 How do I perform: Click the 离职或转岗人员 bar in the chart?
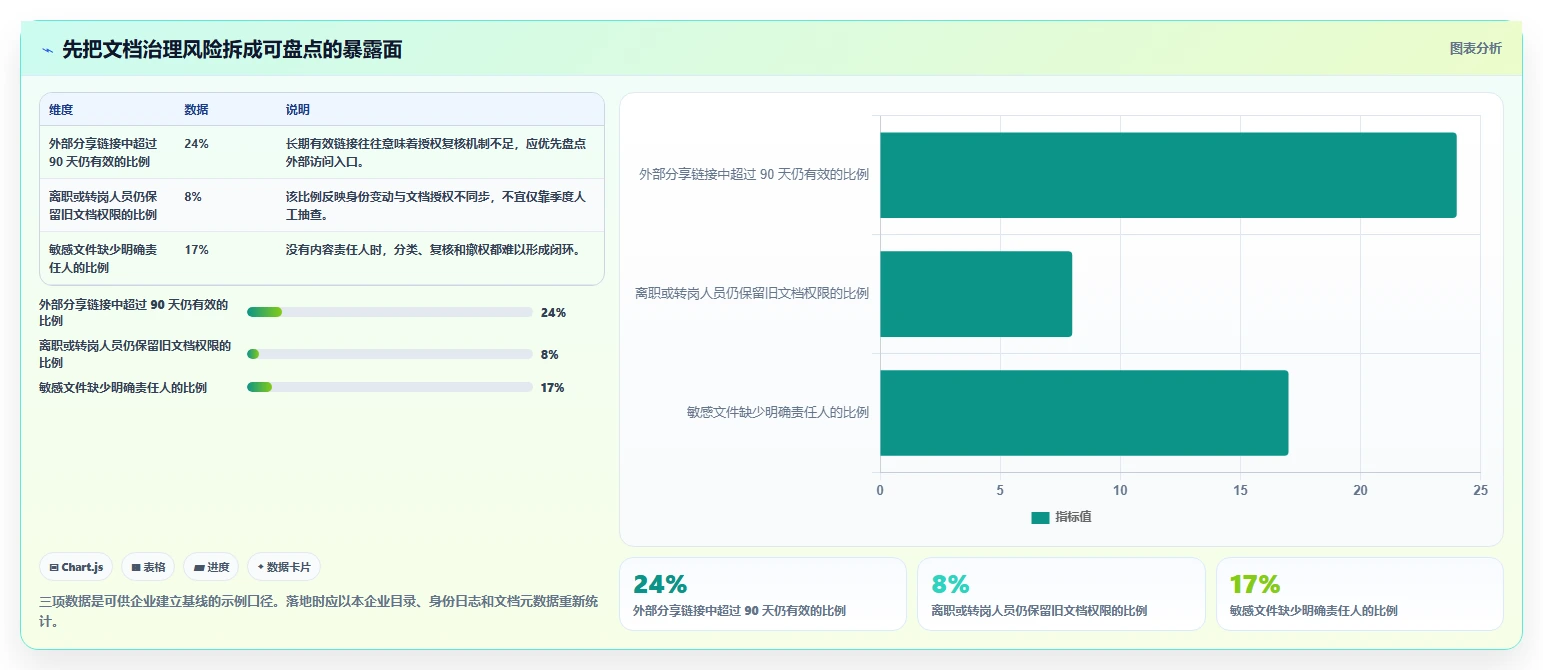[x=976, y=294]
